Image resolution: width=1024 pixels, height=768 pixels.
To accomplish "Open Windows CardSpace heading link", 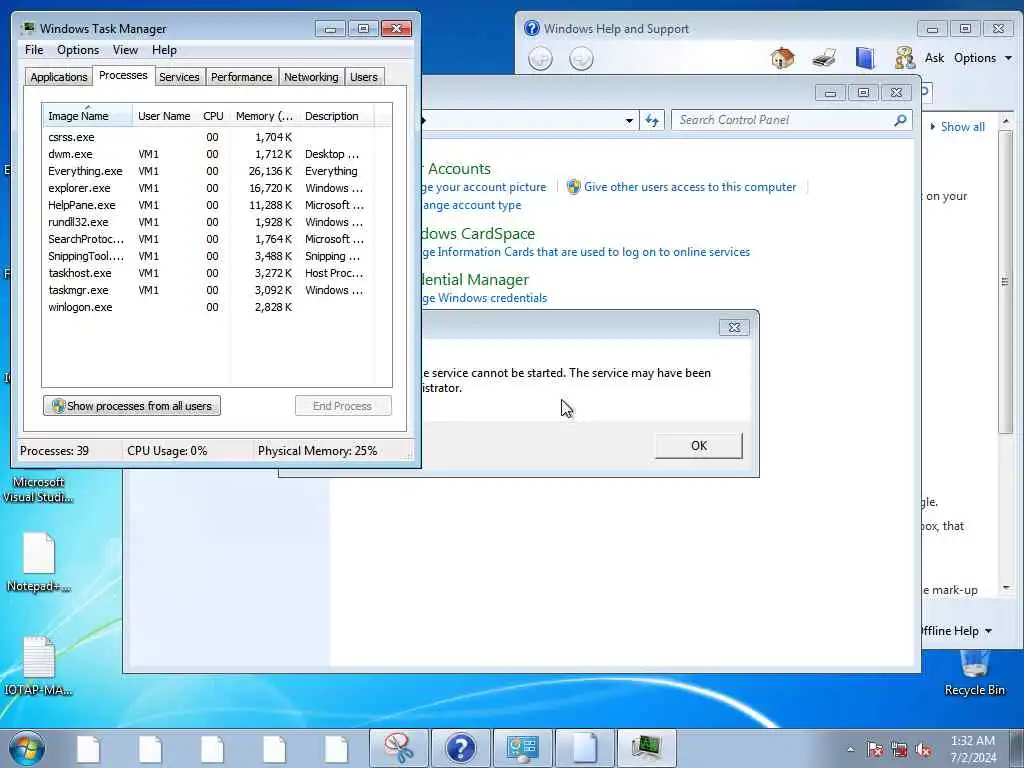I will click(x=479, y=234).
